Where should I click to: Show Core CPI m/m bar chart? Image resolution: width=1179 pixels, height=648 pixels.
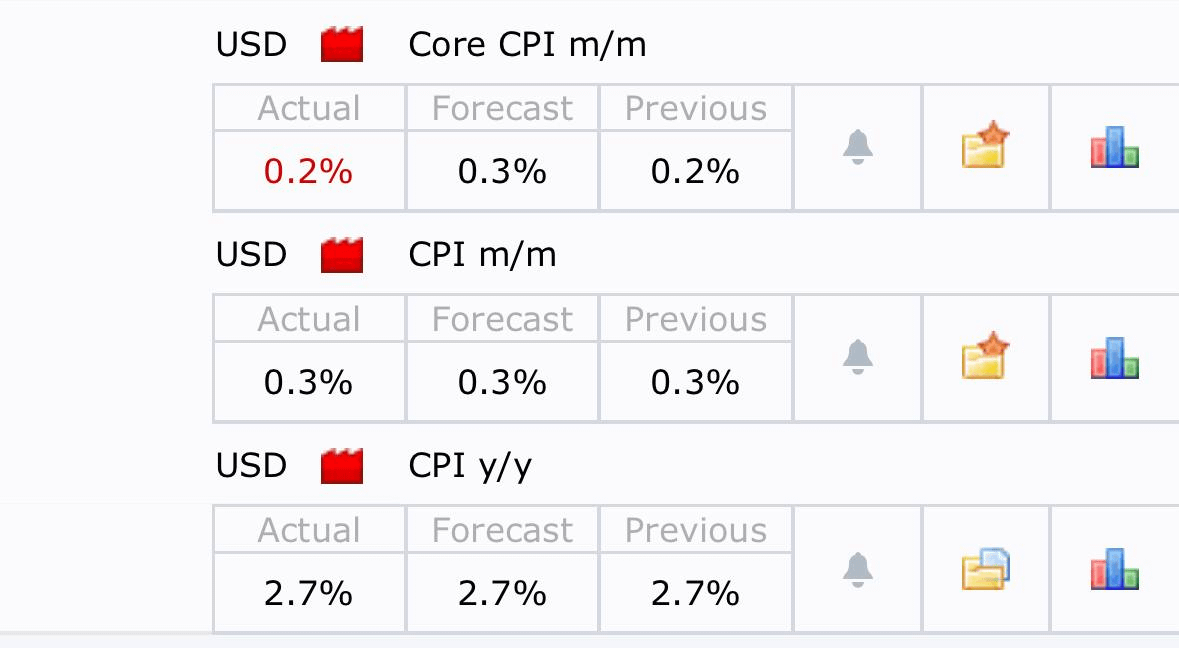coord(1114,147)
